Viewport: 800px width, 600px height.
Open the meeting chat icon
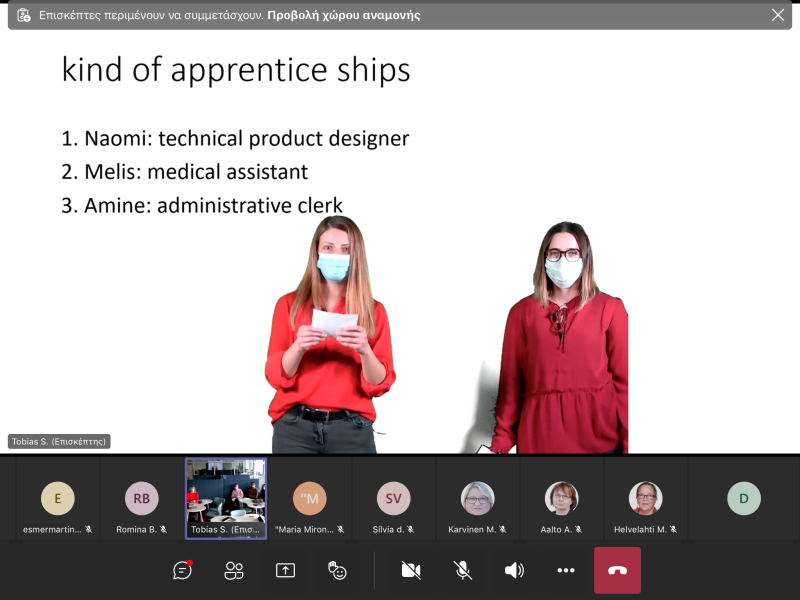[182, 570]
